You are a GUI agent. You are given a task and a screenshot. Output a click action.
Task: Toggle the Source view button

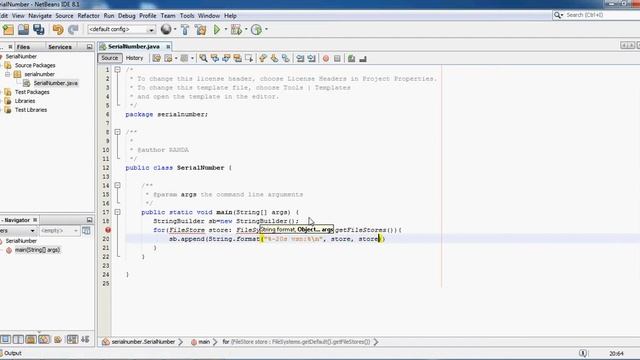click(x=110, y=58)
